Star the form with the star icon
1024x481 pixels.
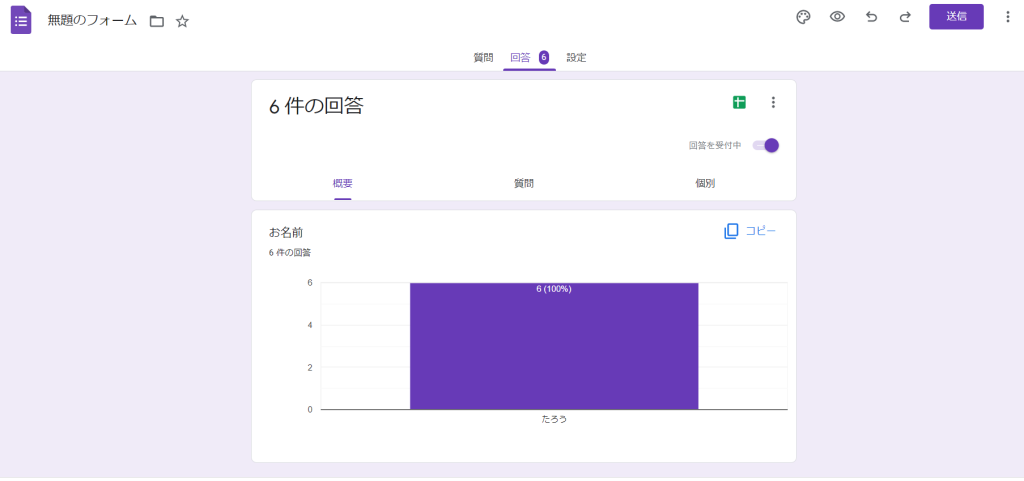[x=182, y=21]
